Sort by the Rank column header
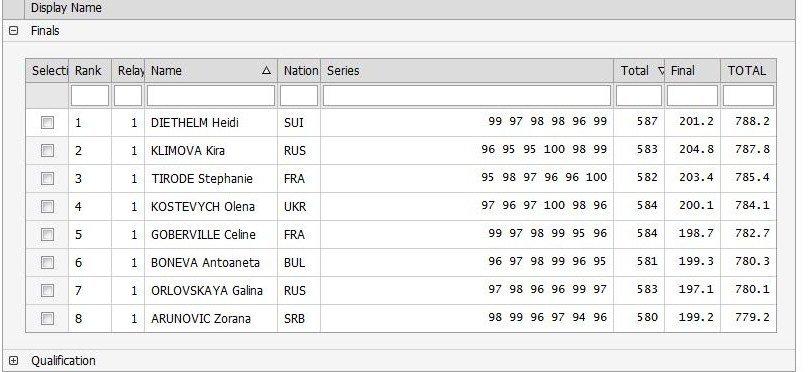810x372 pixels. click(x=90, y=70)
